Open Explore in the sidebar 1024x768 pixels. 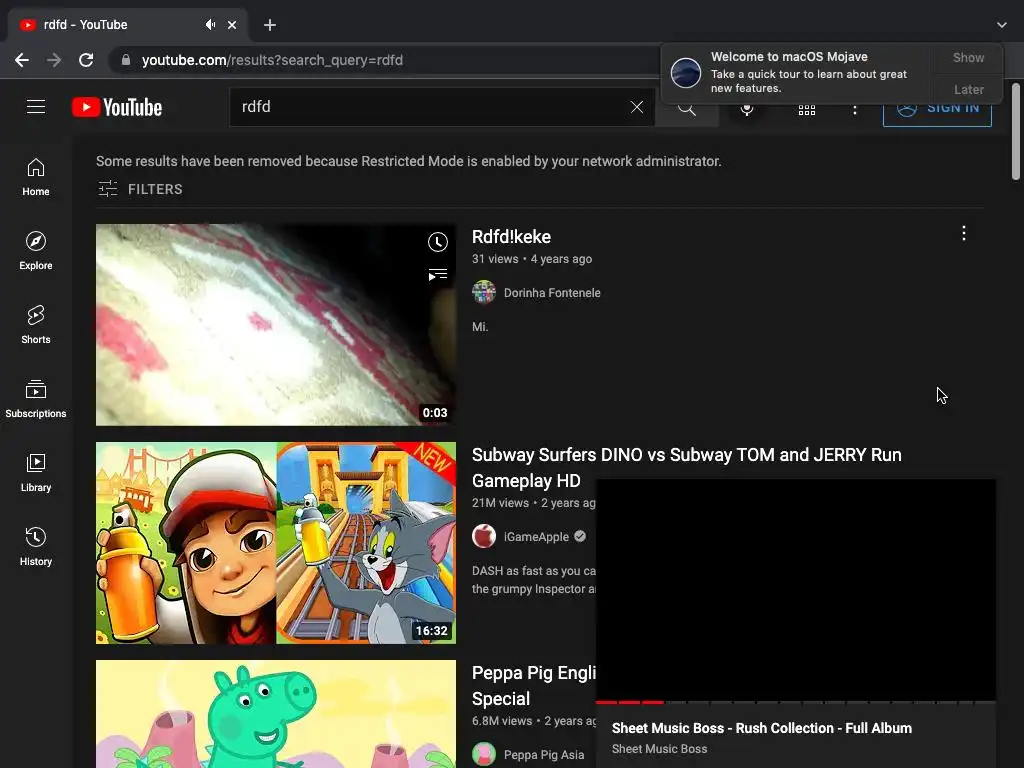pyautogui.click(x=36, y=251)
